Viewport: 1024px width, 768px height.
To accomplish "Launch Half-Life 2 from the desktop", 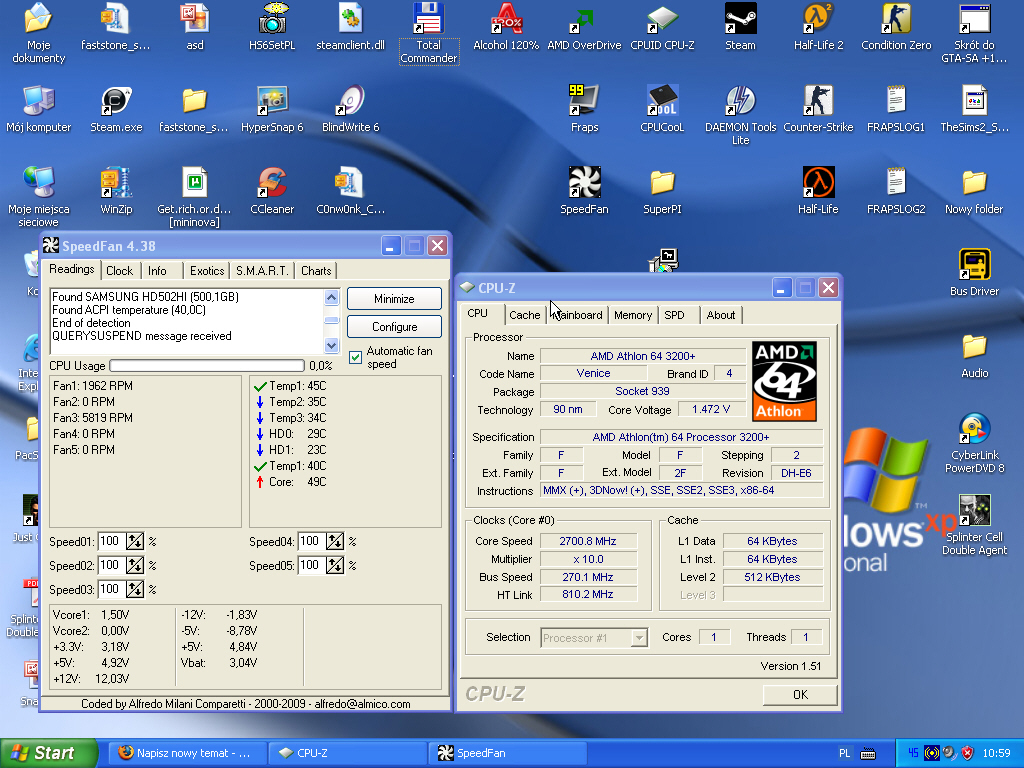I will point(818,21).
